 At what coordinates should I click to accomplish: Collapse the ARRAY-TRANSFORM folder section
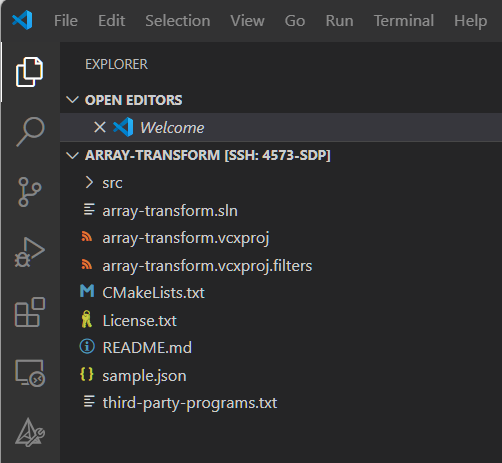point(72,155)
